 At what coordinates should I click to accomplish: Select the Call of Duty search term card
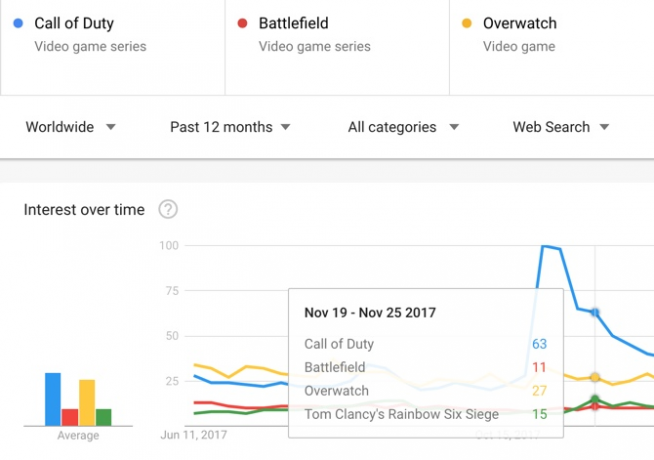[113, 48]
